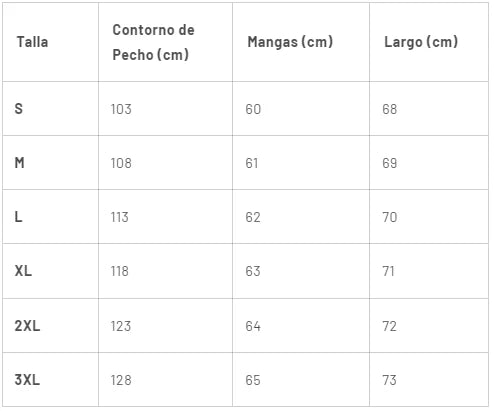The width and height of the screenshot is (494, 411).
Task: Click chest value 103 for size S
Action: [x=121, y=109]
